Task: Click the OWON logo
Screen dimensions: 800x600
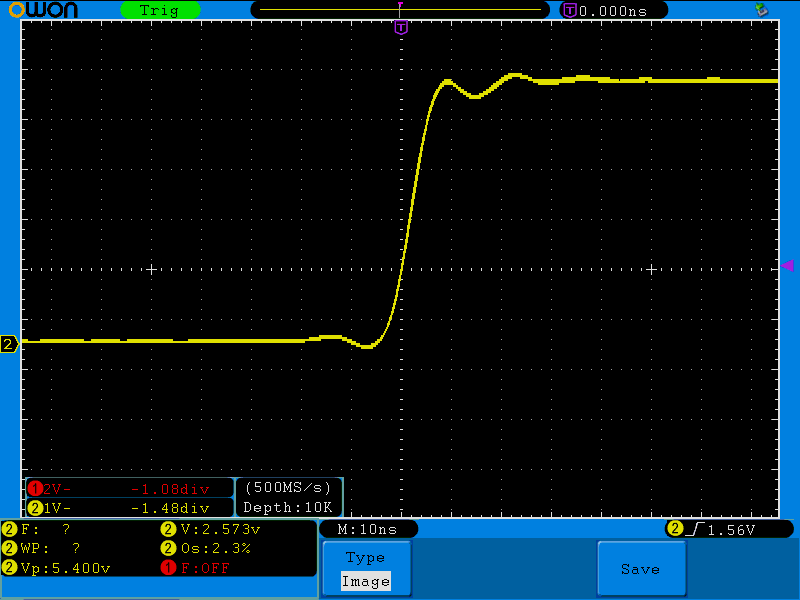Action: 43,10
